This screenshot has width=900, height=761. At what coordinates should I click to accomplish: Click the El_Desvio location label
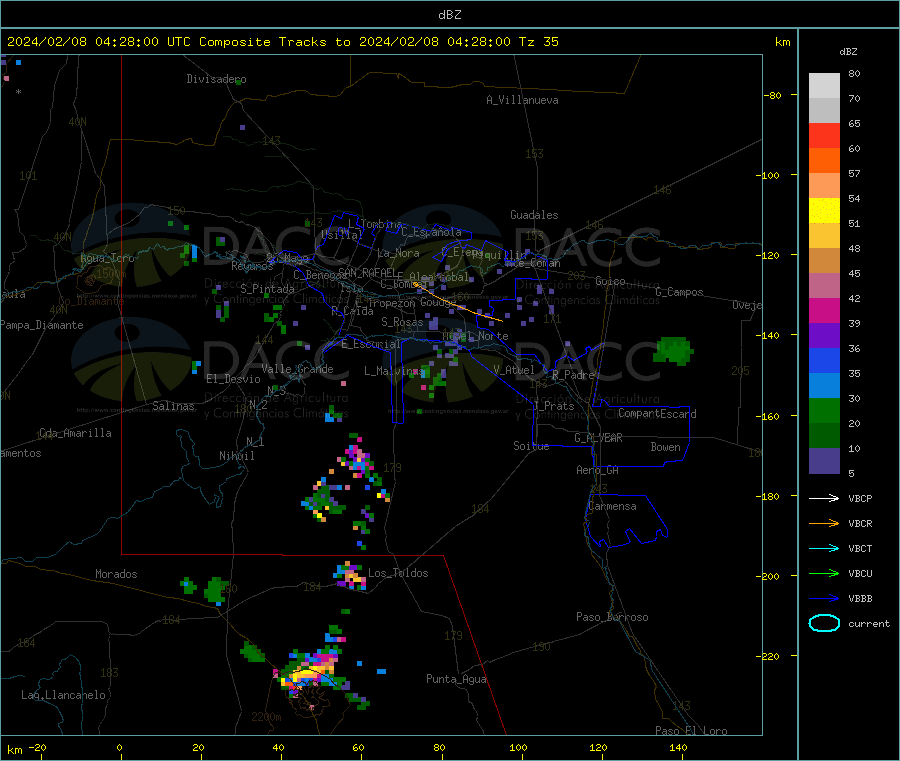click(x=233, y=379)
